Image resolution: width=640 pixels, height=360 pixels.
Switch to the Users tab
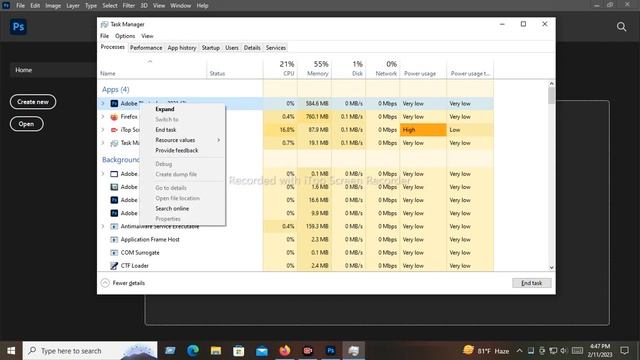232,48
